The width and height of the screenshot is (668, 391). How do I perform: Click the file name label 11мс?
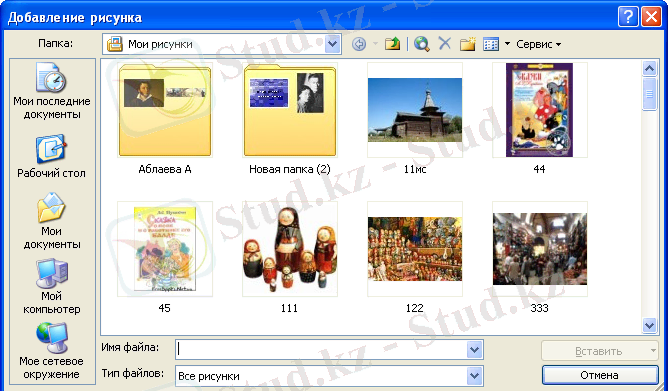[415, 170]
